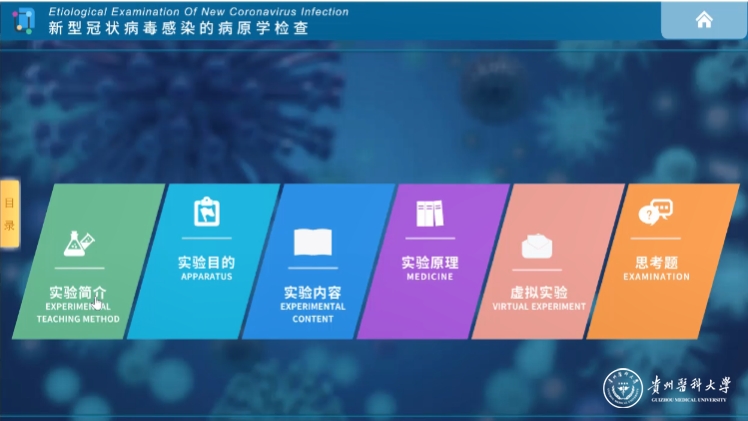Click the flask icon for 实验简介
748x421 pixels.
(79, 242)
